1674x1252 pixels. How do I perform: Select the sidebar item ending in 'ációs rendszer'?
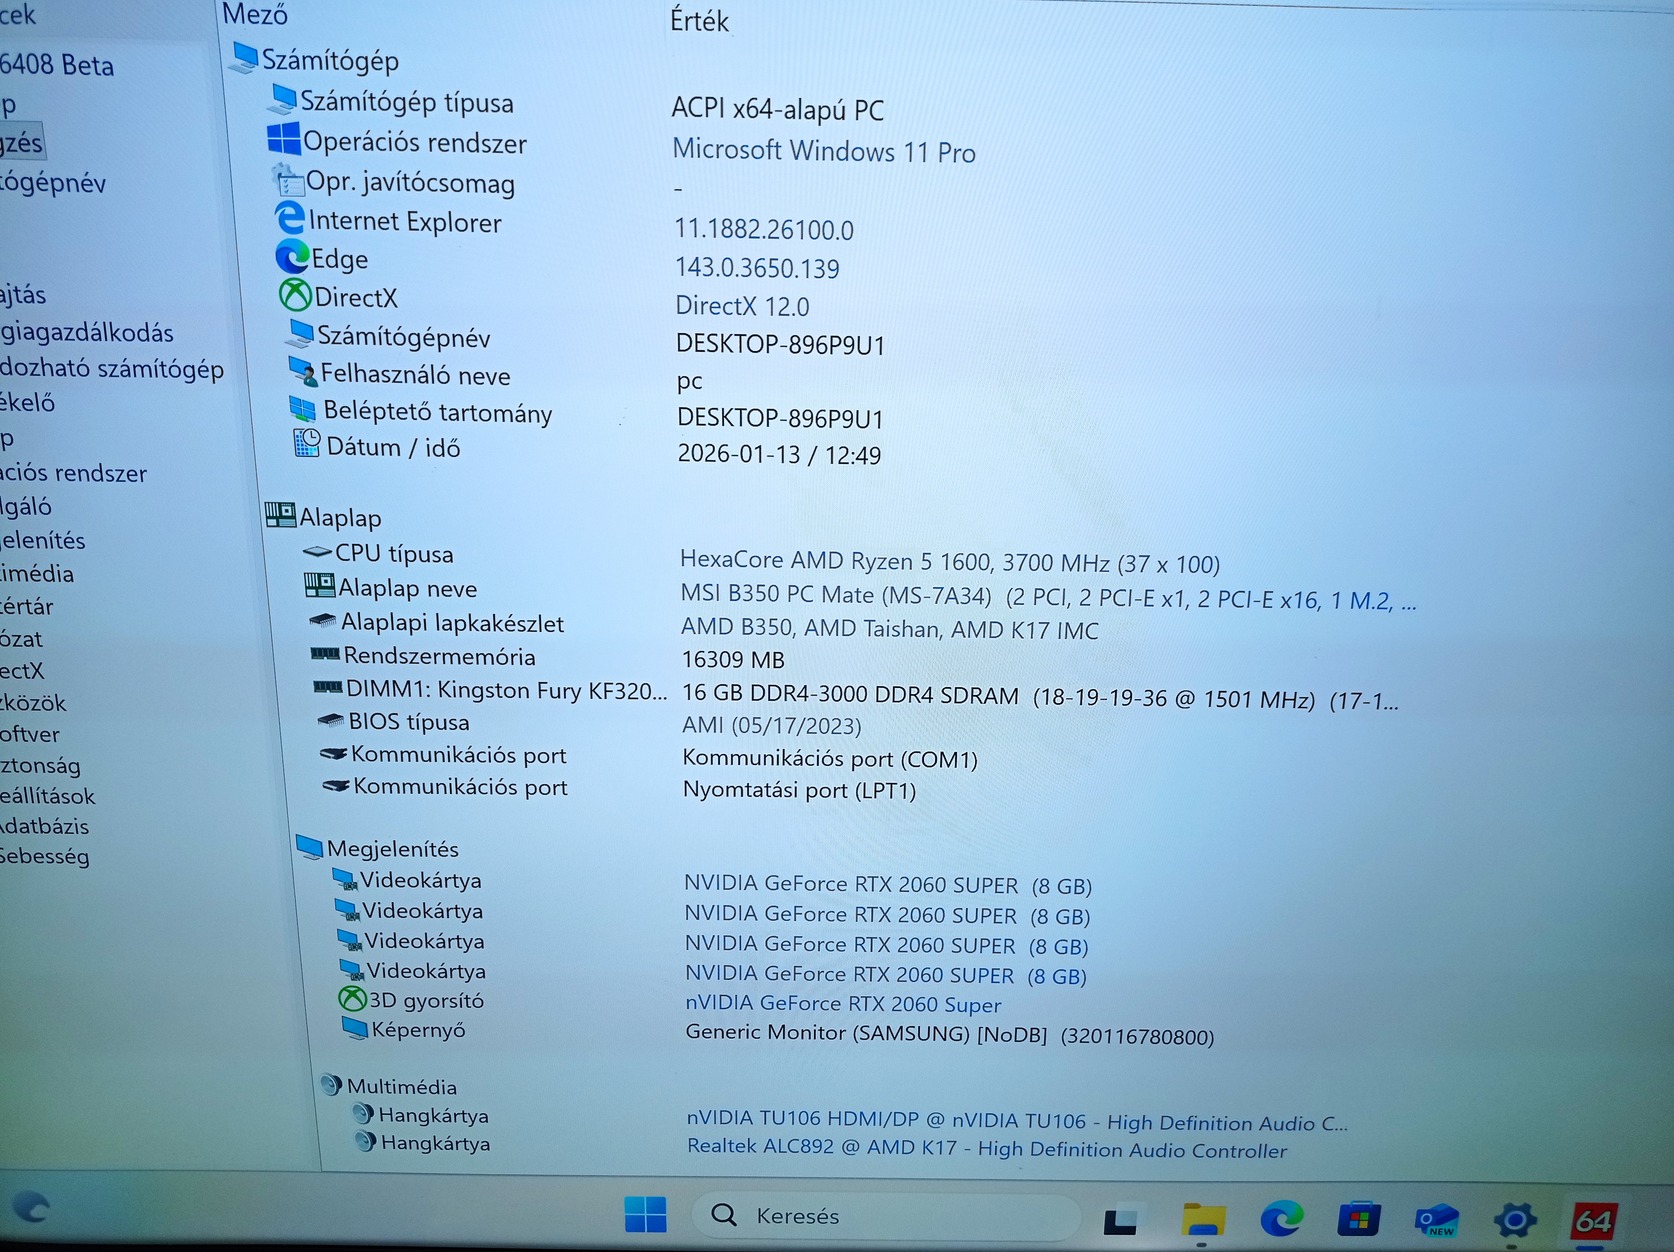click(74, 473)
